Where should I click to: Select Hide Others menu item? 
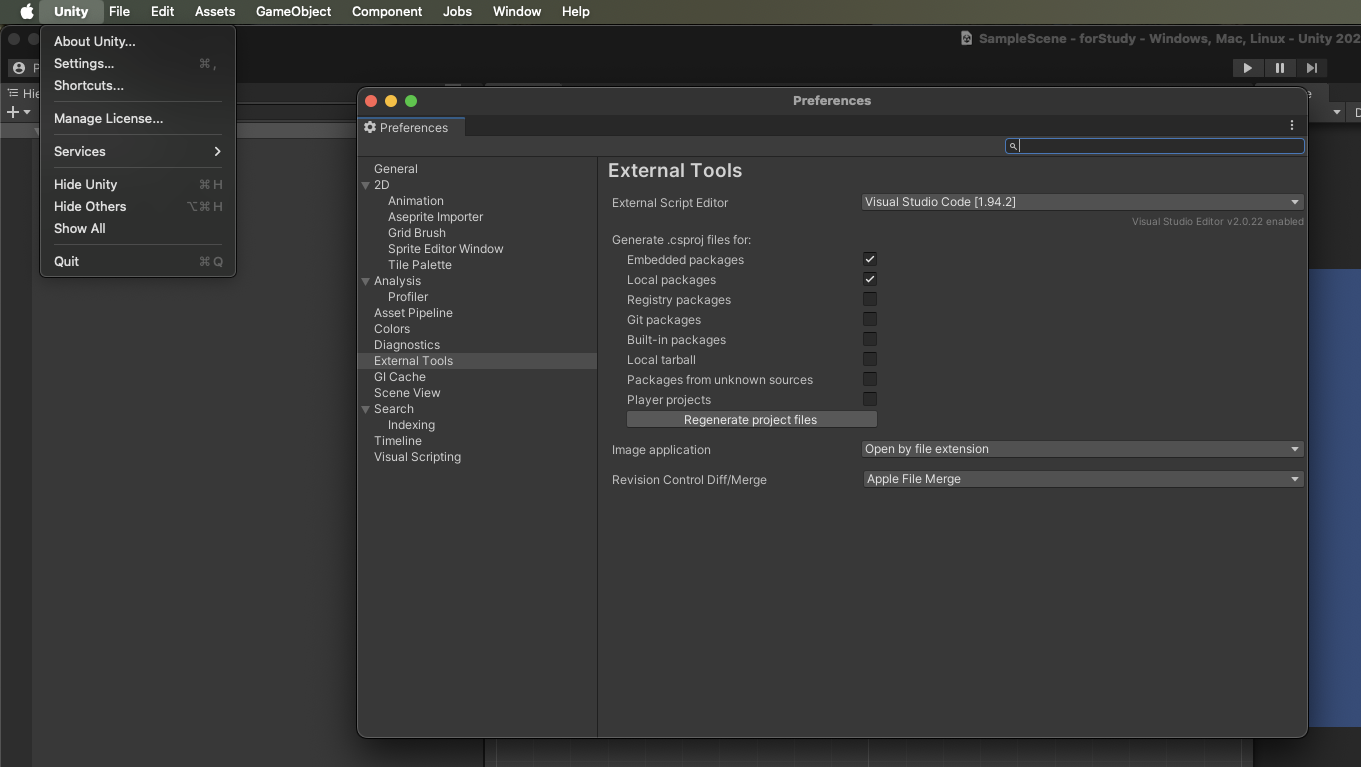[138, 207]
